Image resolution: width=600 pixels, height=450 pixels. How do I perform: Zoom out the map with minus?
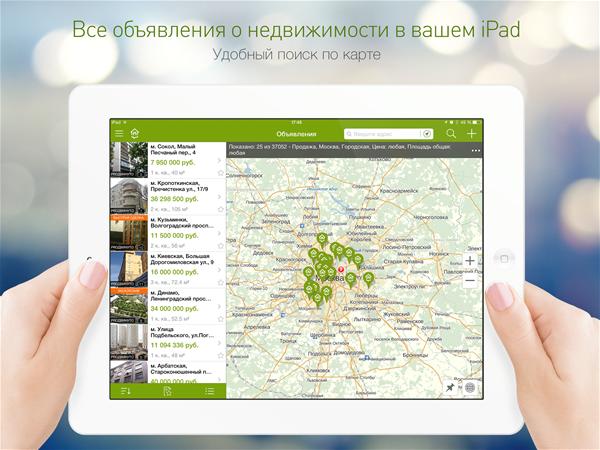click(x=470, y=281)
